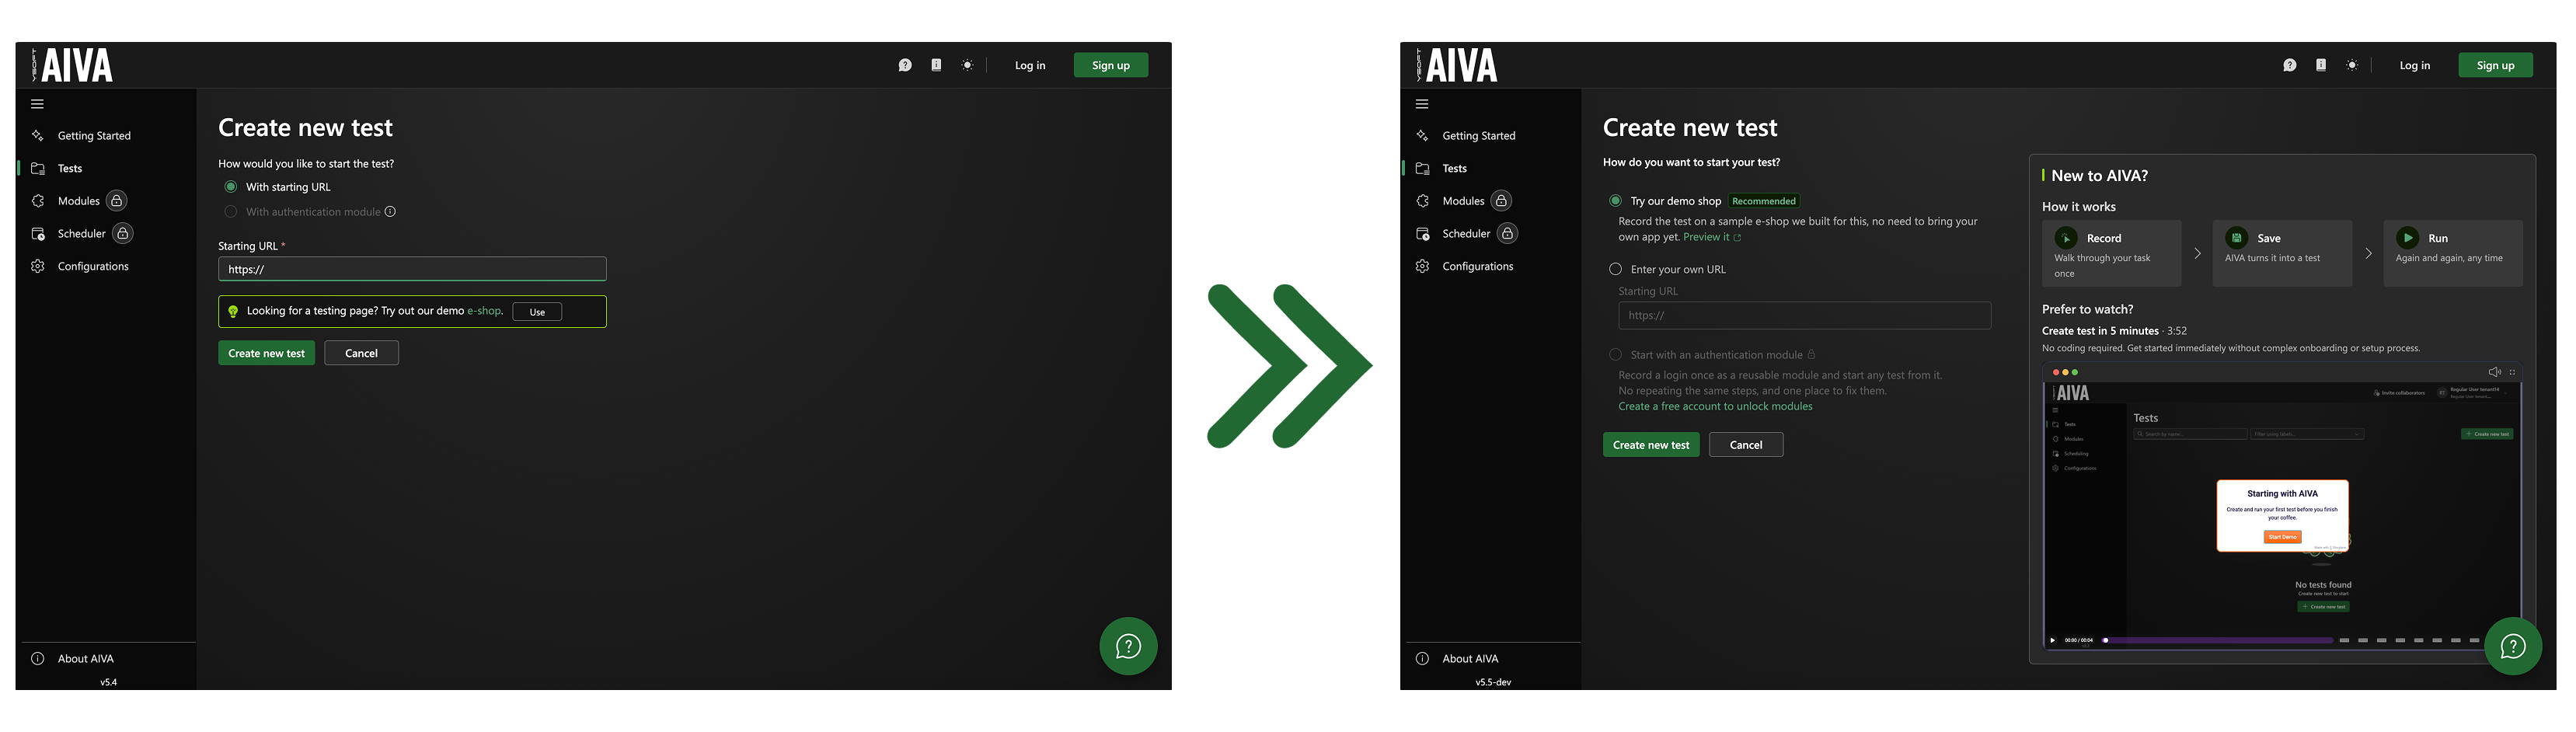Select the With starting URL radio button
This screenshot has height=732, width=2576.
tap(231, 187)
